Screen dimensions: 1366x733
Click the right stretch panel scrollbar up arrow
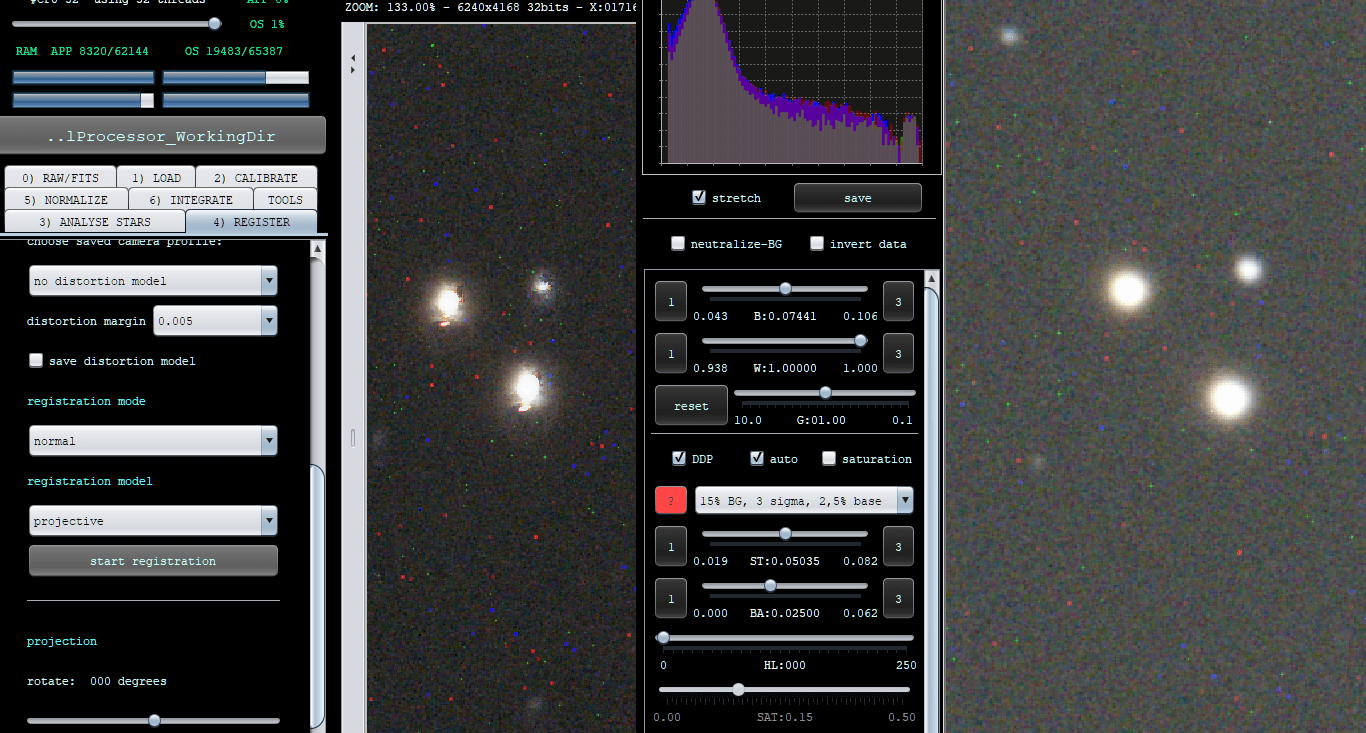click(931, 278)
